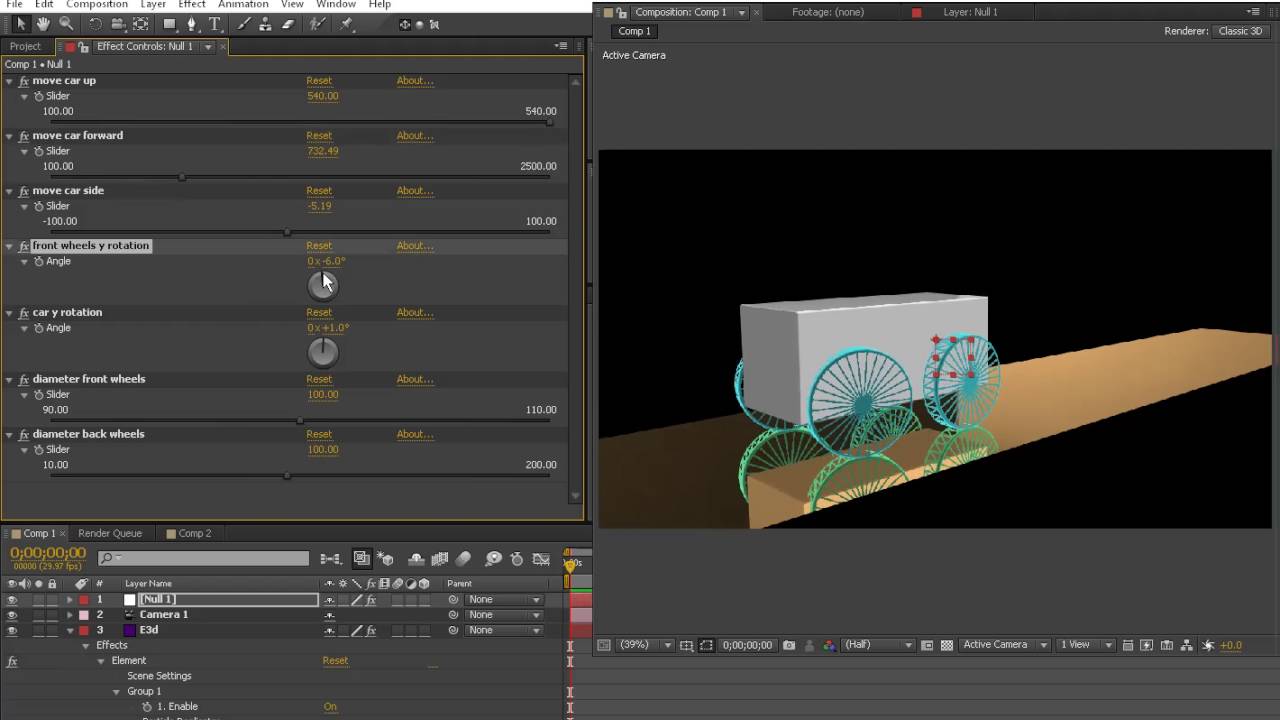Reset front wheels y rotation effect
This screenshot has height=720, width=1280.
(319, 246)
